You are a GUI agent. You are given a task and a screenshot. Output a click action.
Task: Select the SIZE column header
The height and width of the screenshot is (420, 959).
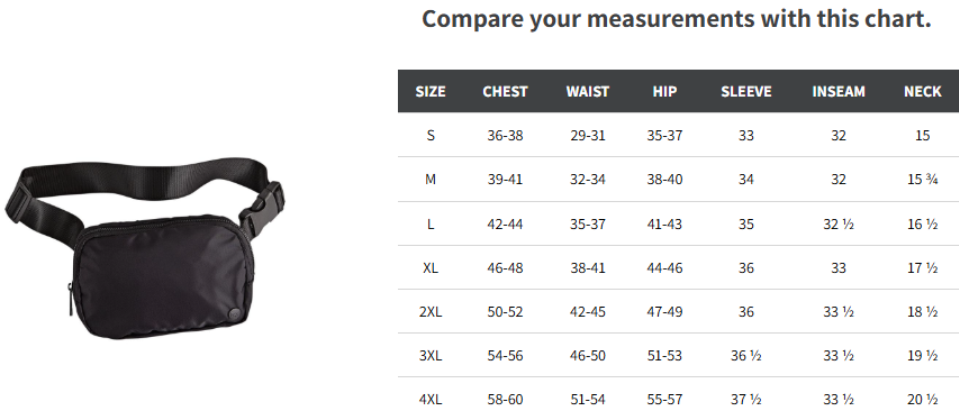click(x=431, y=92)
